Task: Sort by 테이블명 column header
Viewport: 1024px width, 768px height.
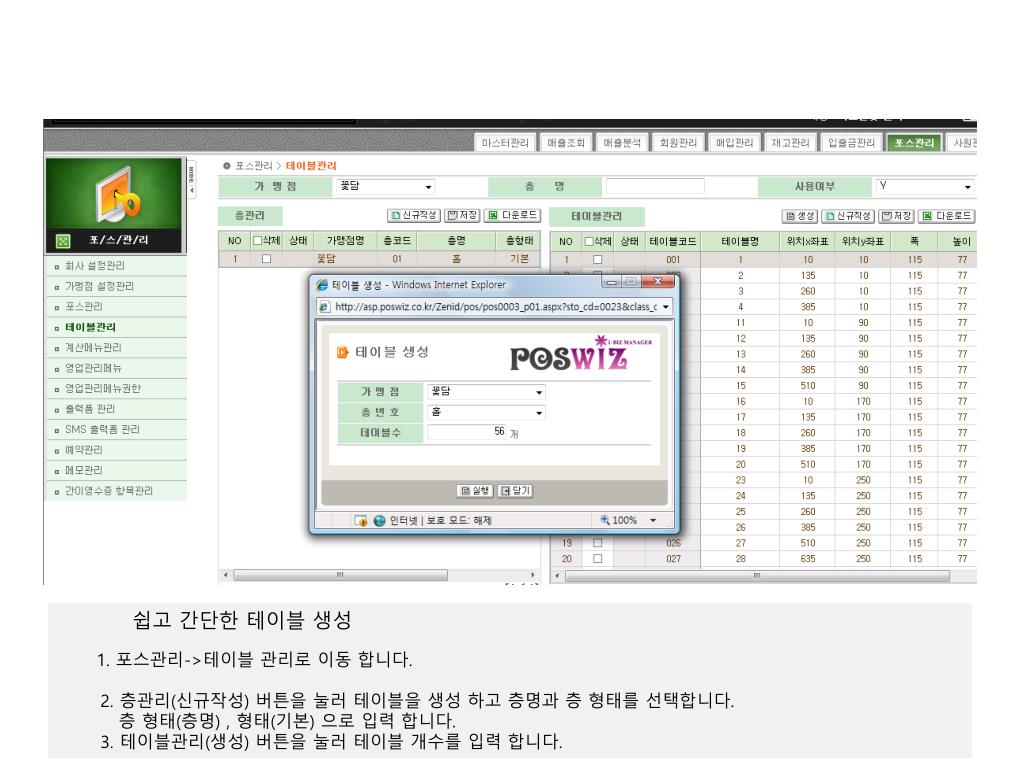Action: 740,242
